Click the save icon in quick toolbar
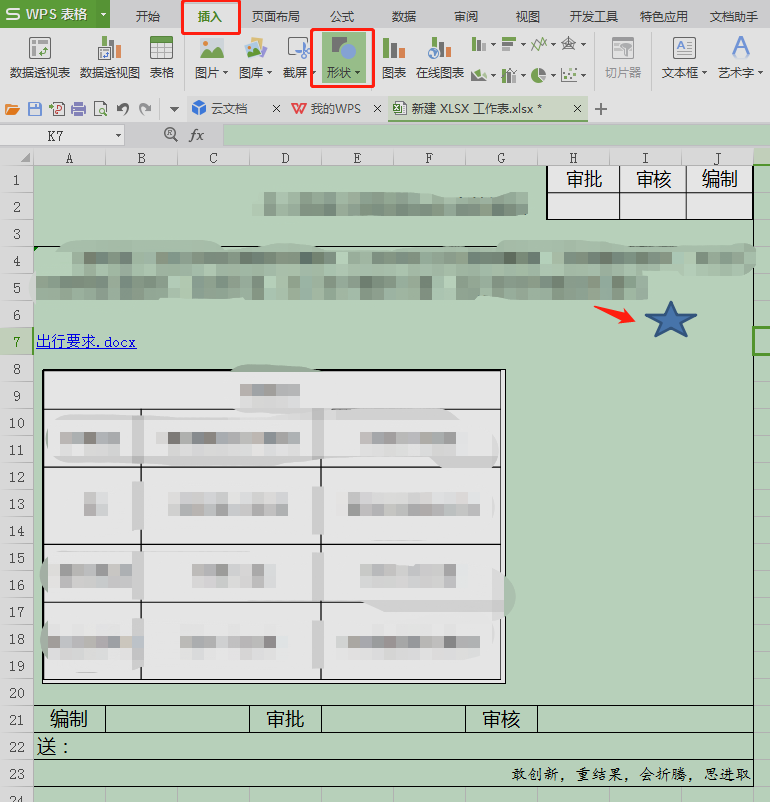 pos(35,109)
